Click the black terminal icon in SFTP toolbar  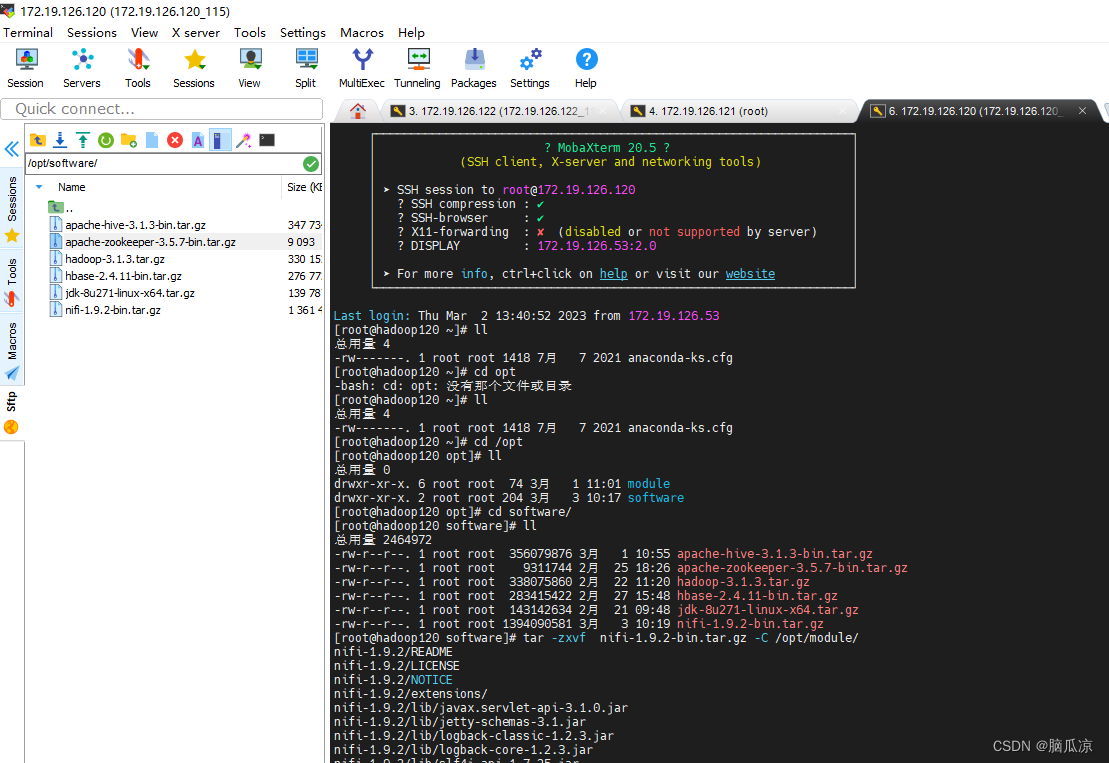tap(267, 140)
